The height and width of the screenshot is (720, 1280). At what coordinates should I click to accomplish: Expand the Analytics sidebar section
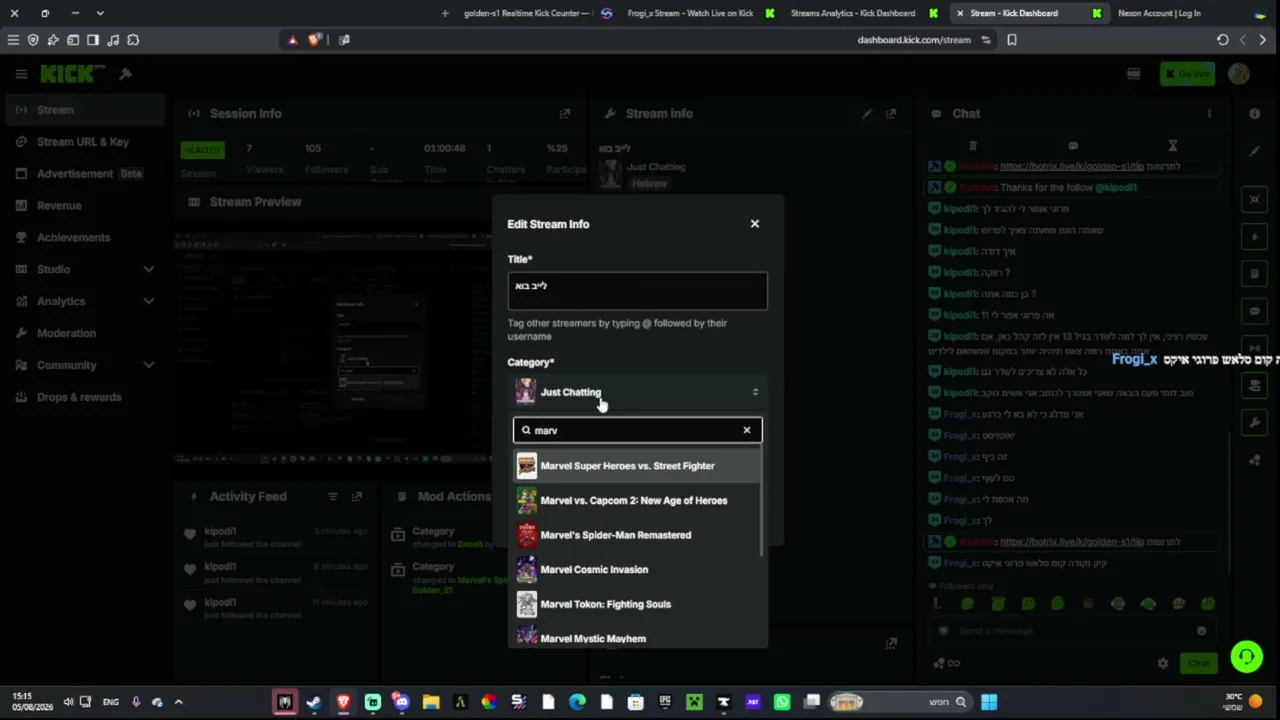click(83, 302)
